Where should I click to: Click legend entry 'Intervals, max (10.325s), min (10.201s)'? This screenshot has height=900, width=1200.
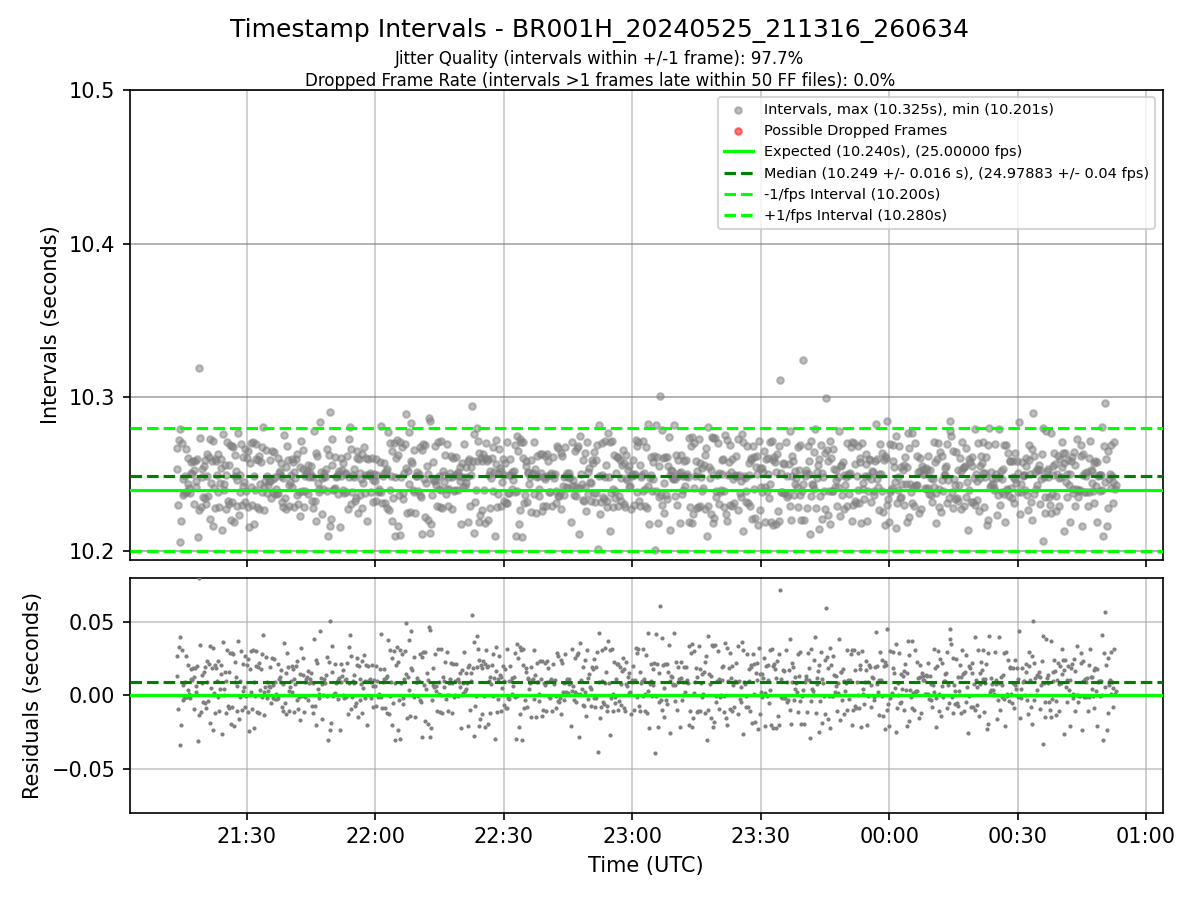908,109
